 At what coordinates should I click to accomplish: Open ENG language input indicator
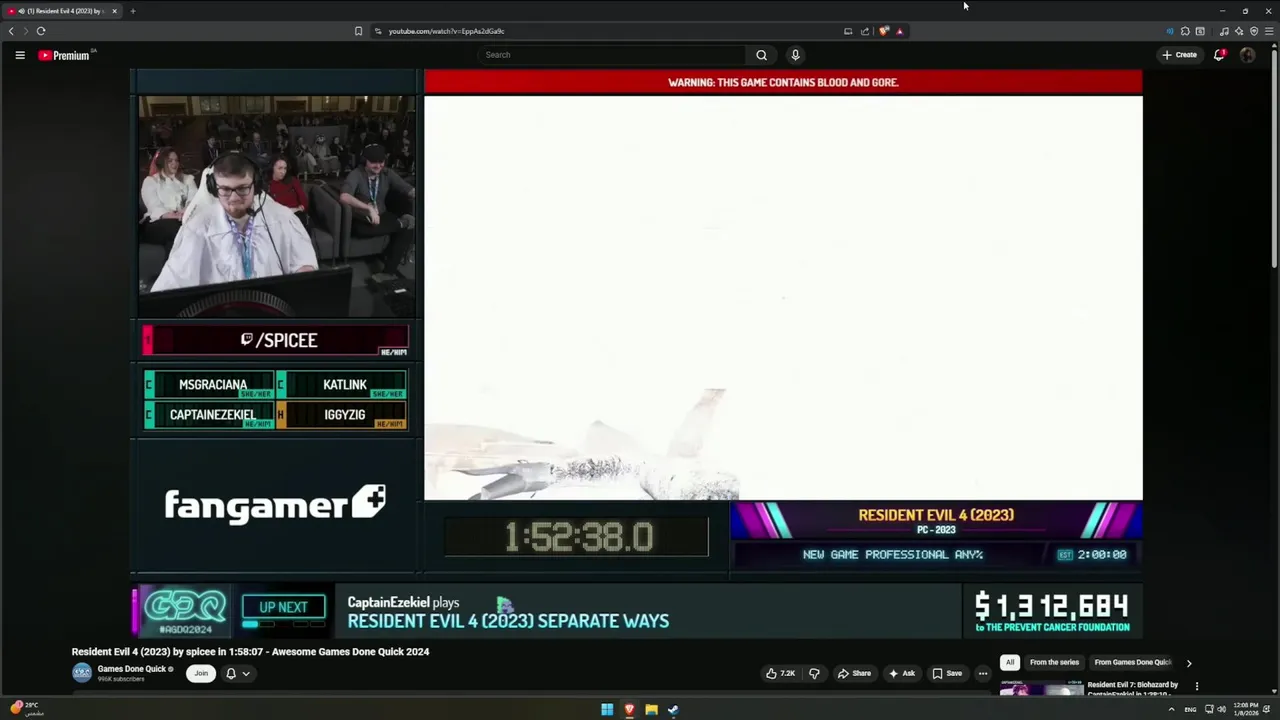[1190, 710]
